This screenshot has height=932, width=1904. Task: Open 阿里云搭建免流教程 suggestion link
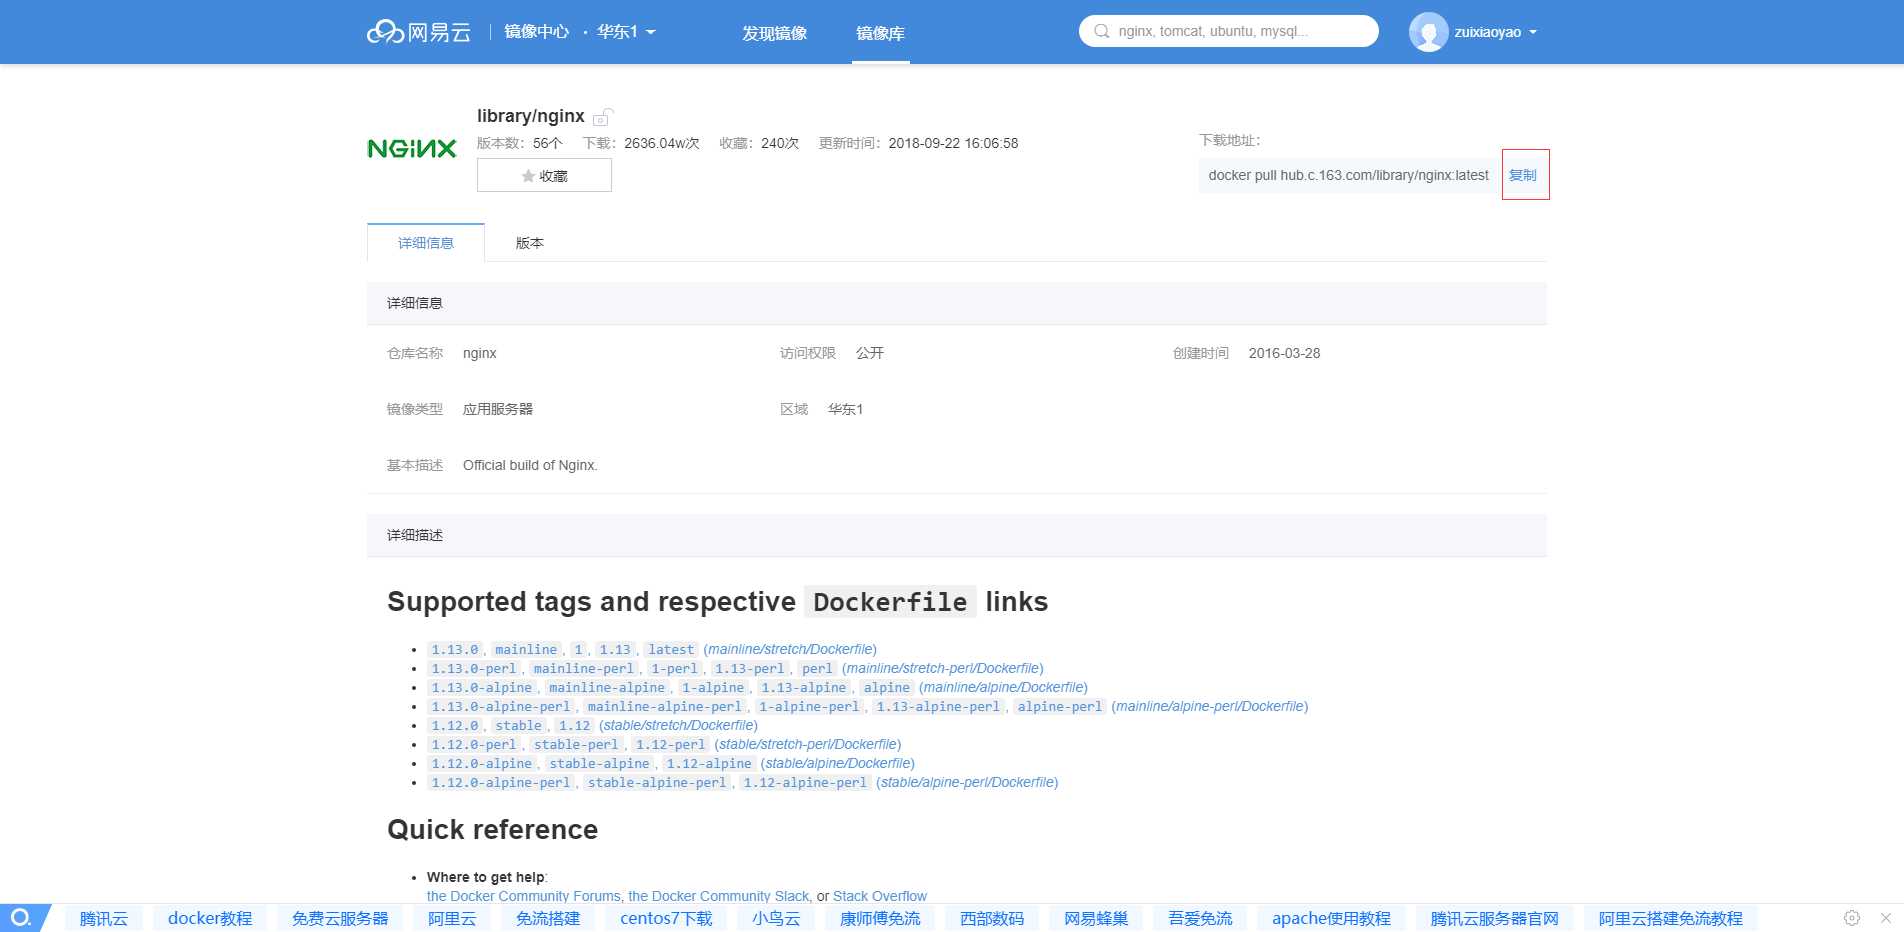tap(1670, 918)
